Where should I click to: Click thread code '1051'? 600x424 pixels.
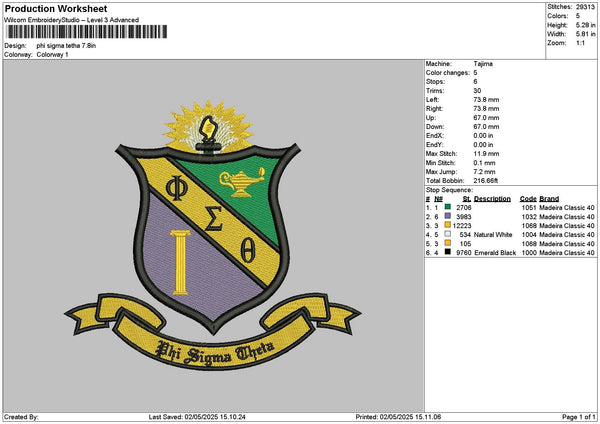(529, 207)
